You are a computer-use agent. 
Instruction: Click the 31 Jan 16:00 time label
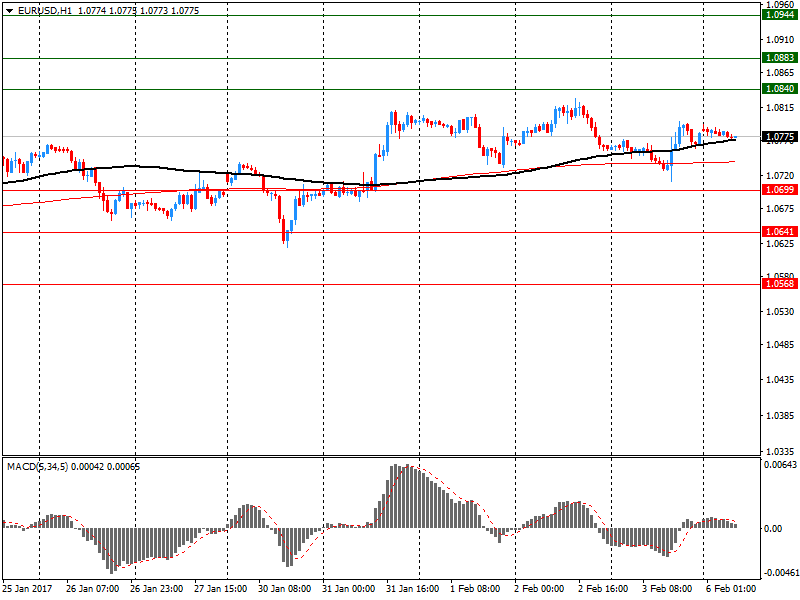413,589
